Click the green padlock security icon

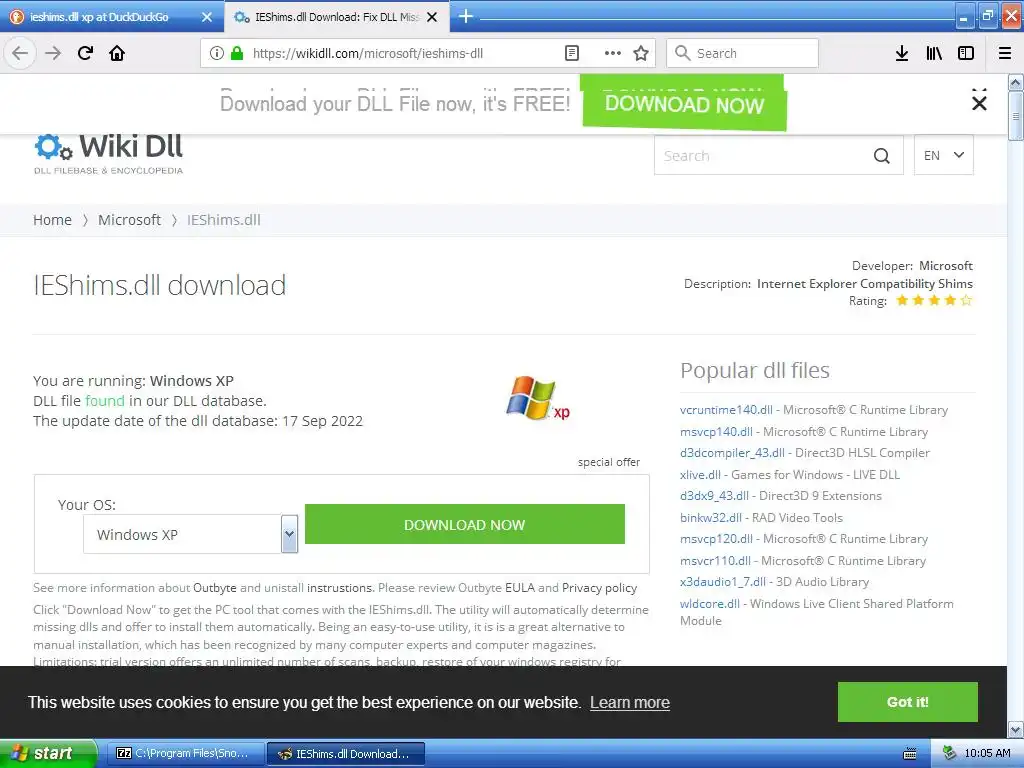point(237,53)
